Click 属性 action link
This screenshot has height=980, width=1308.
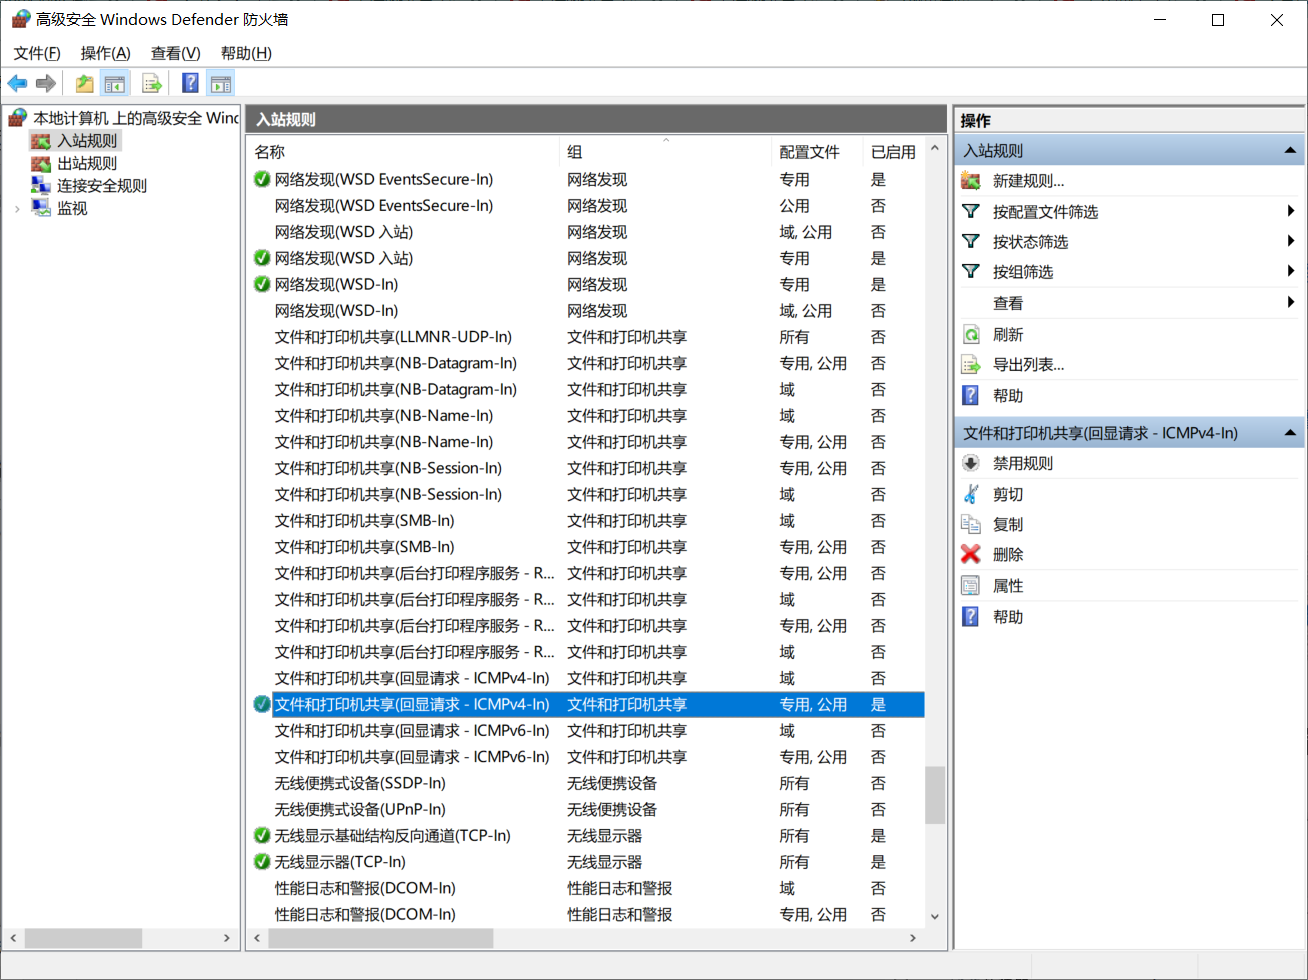click(x=1008, y=586)
